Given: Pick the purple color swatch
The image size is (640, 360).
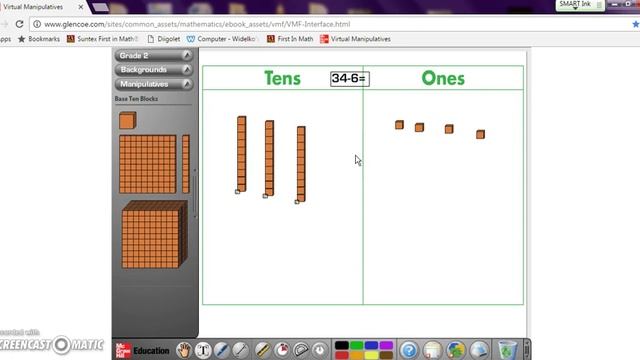Looking at the screenshot, I should coord(386,345).
